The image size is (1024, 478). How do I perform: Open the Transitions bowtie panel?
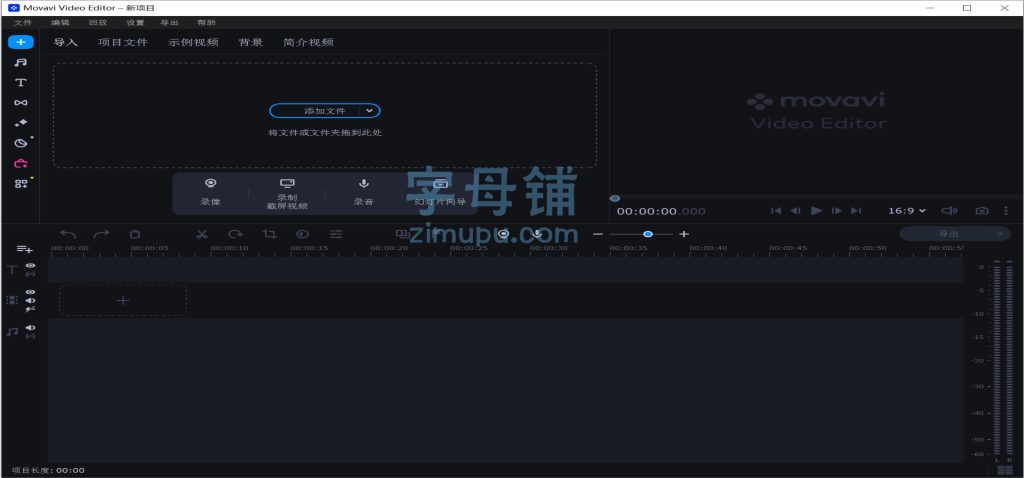point(21,103)
